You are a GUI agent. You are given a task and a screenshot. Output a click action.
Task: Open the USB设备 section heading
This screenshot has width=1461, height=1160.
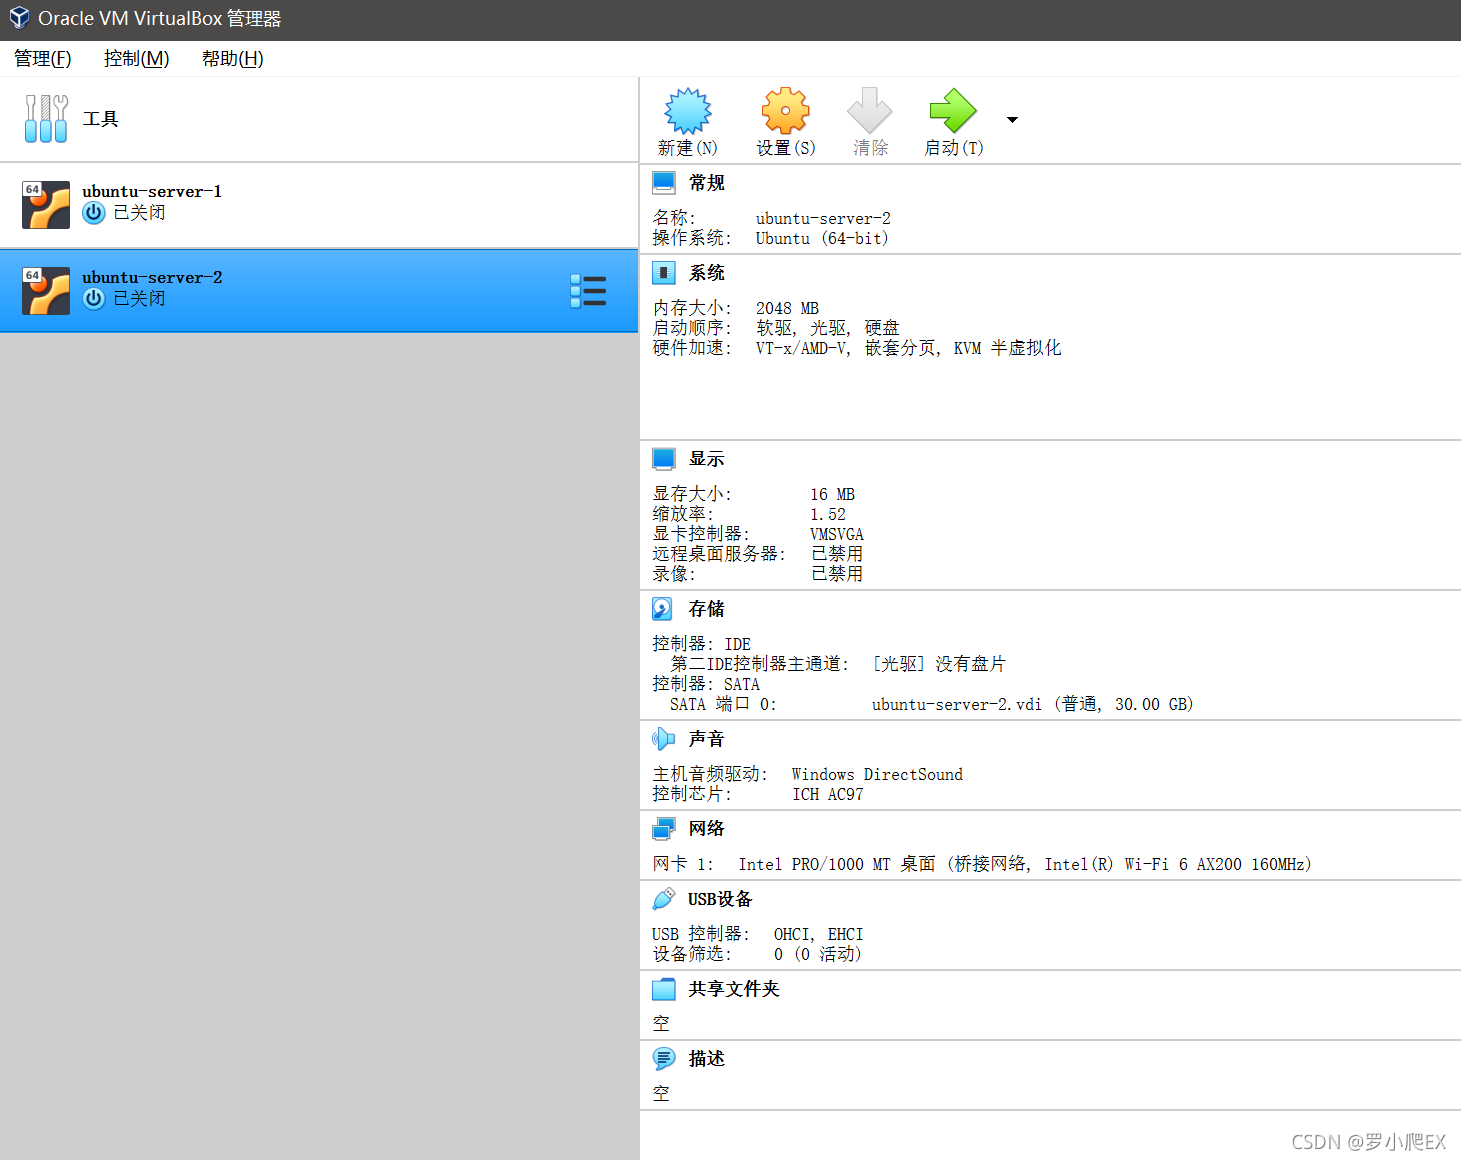(720, 899)
